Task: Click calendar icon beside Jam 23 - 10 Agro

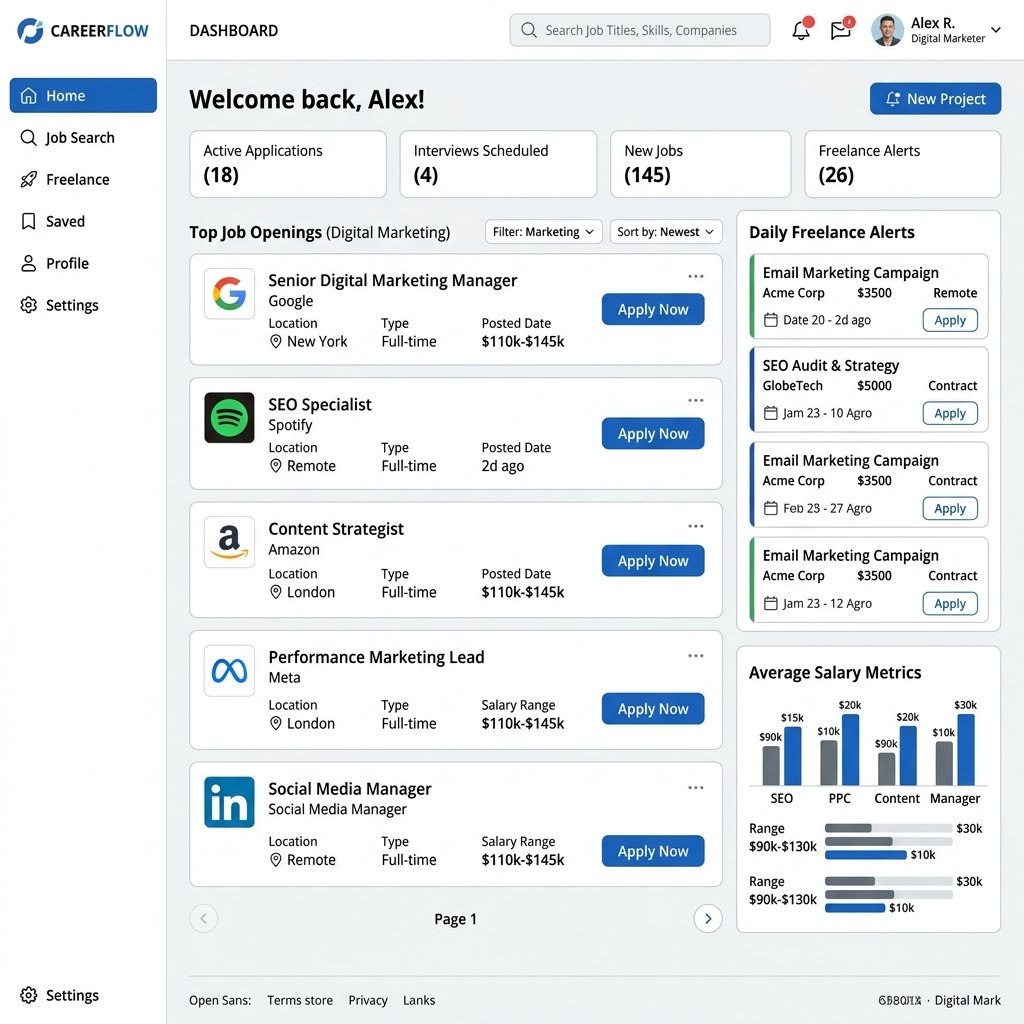Action: click(x=771, y=413)
